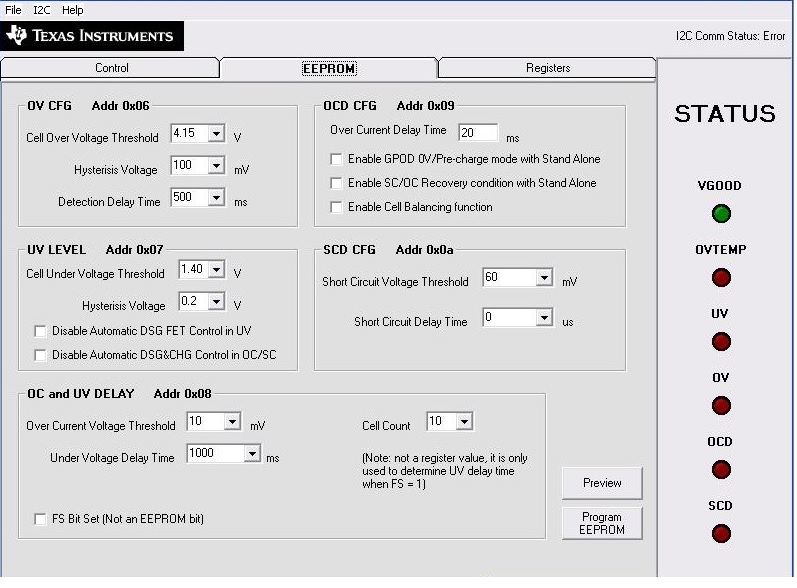Click the SCD status LED indicator
Screen dimensions: 797x588
720,533
